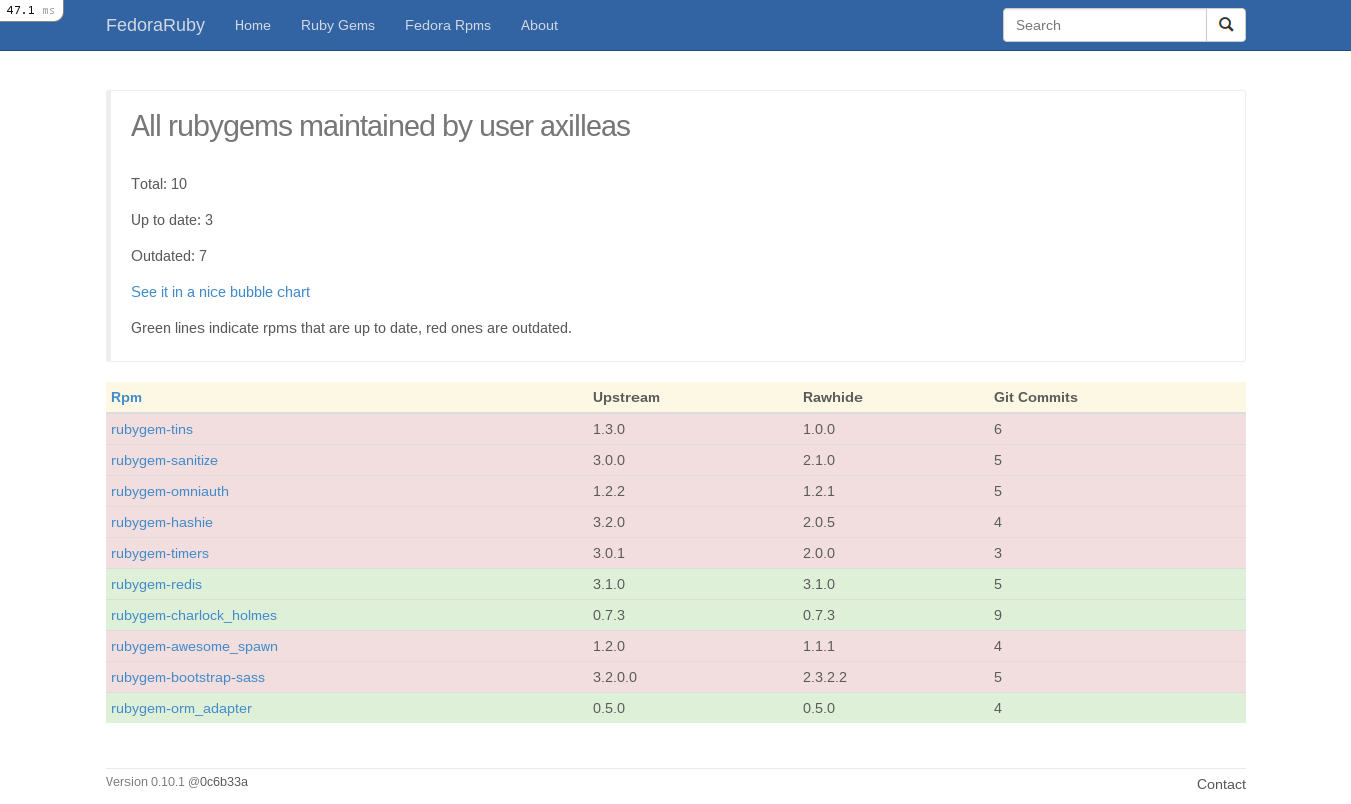Go to Ruby Gems page
The height and width of the screenshot is (804, 1351).
337,25
